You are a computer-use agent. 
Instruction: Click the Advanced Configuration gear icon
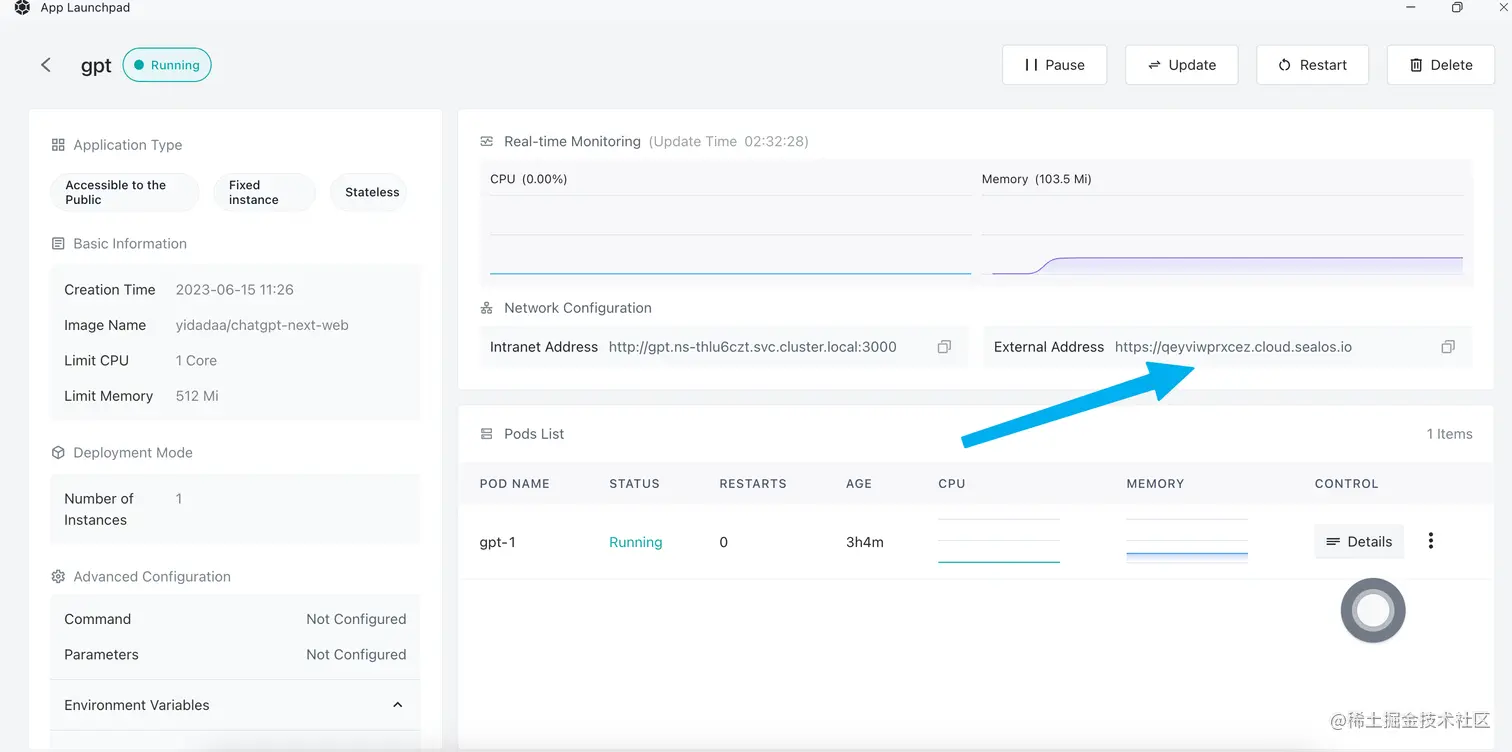(x=58, y=577)
